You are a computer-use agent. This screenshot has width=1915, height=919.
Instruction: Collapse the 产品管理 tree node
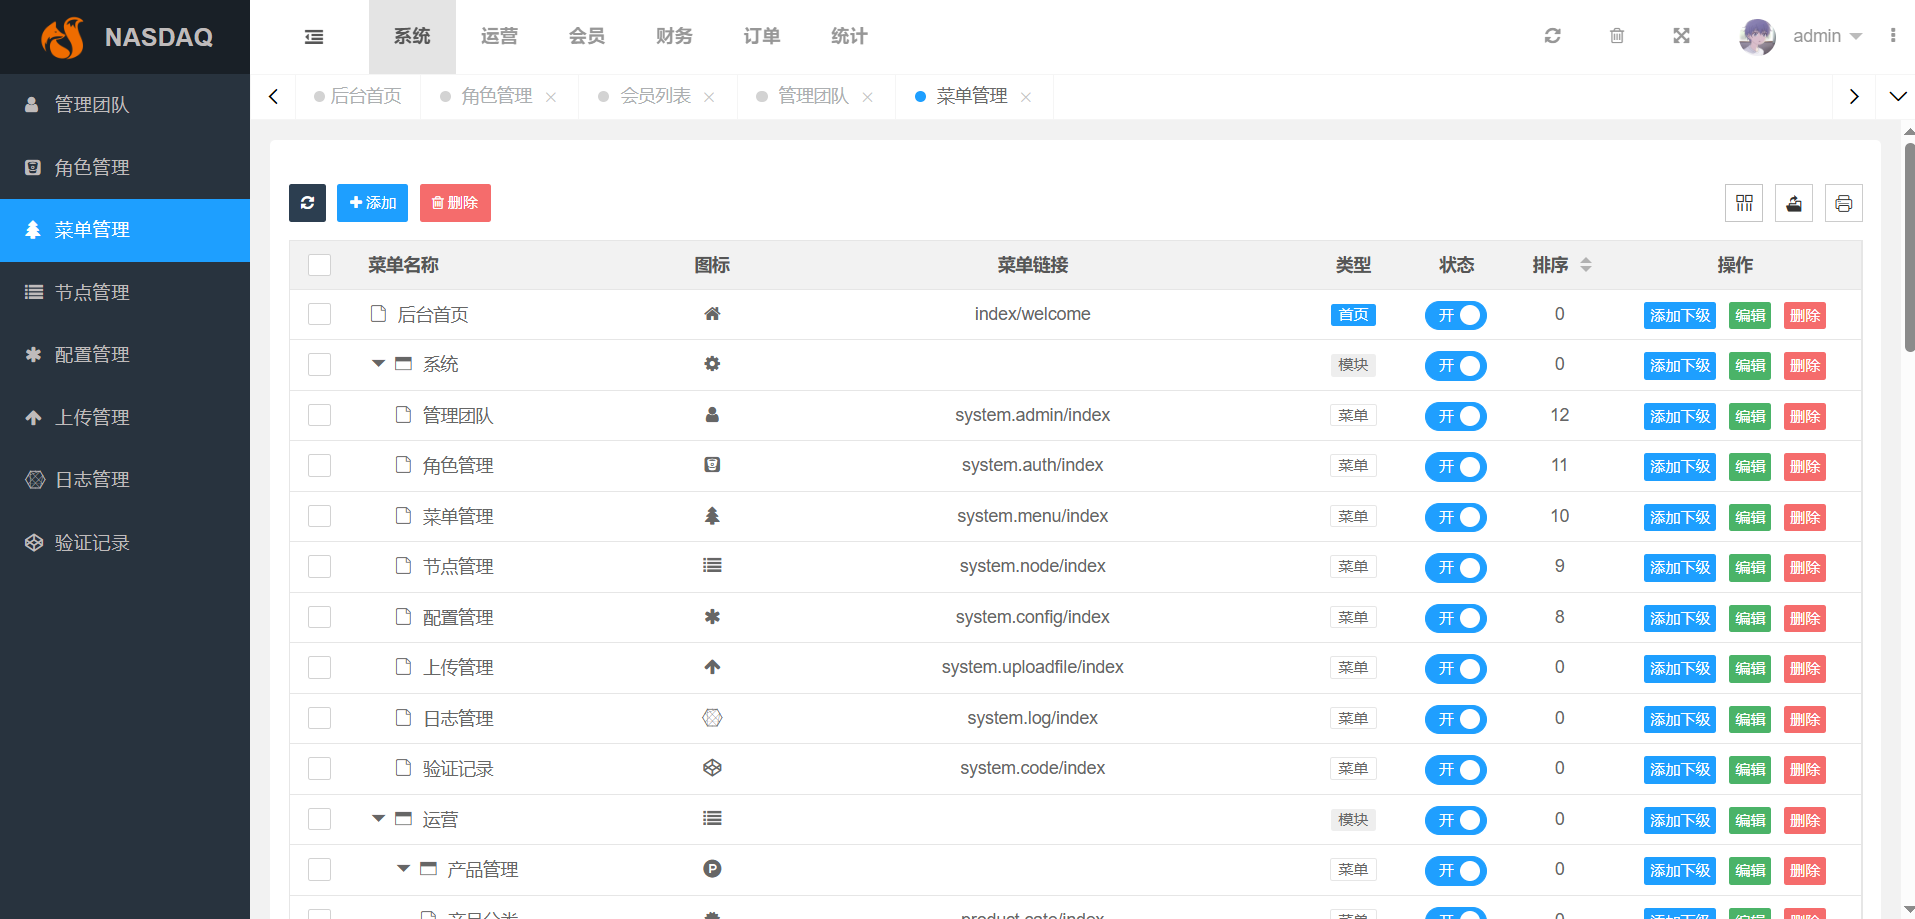point(403,869)
